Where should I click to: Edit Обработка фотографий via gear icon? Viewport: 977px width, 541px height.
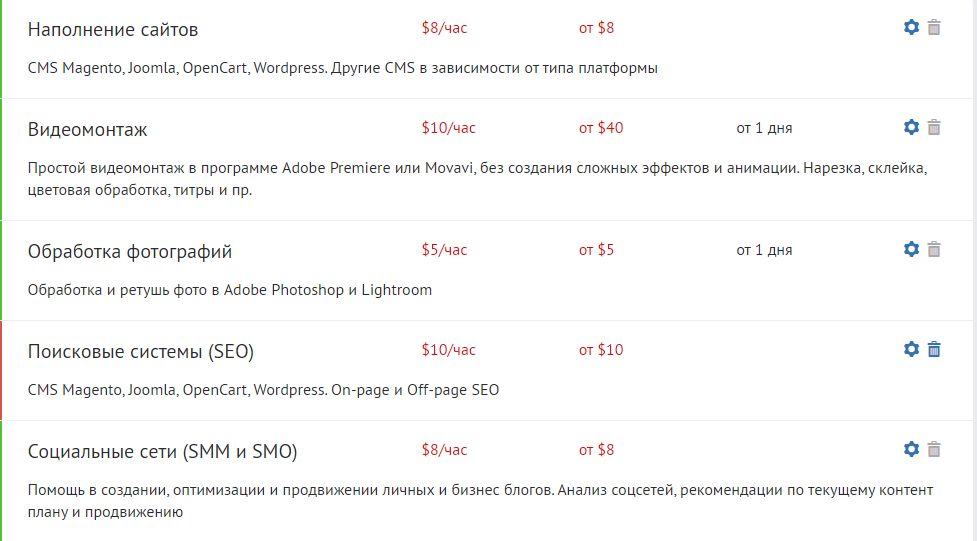[x=911, y=249]
